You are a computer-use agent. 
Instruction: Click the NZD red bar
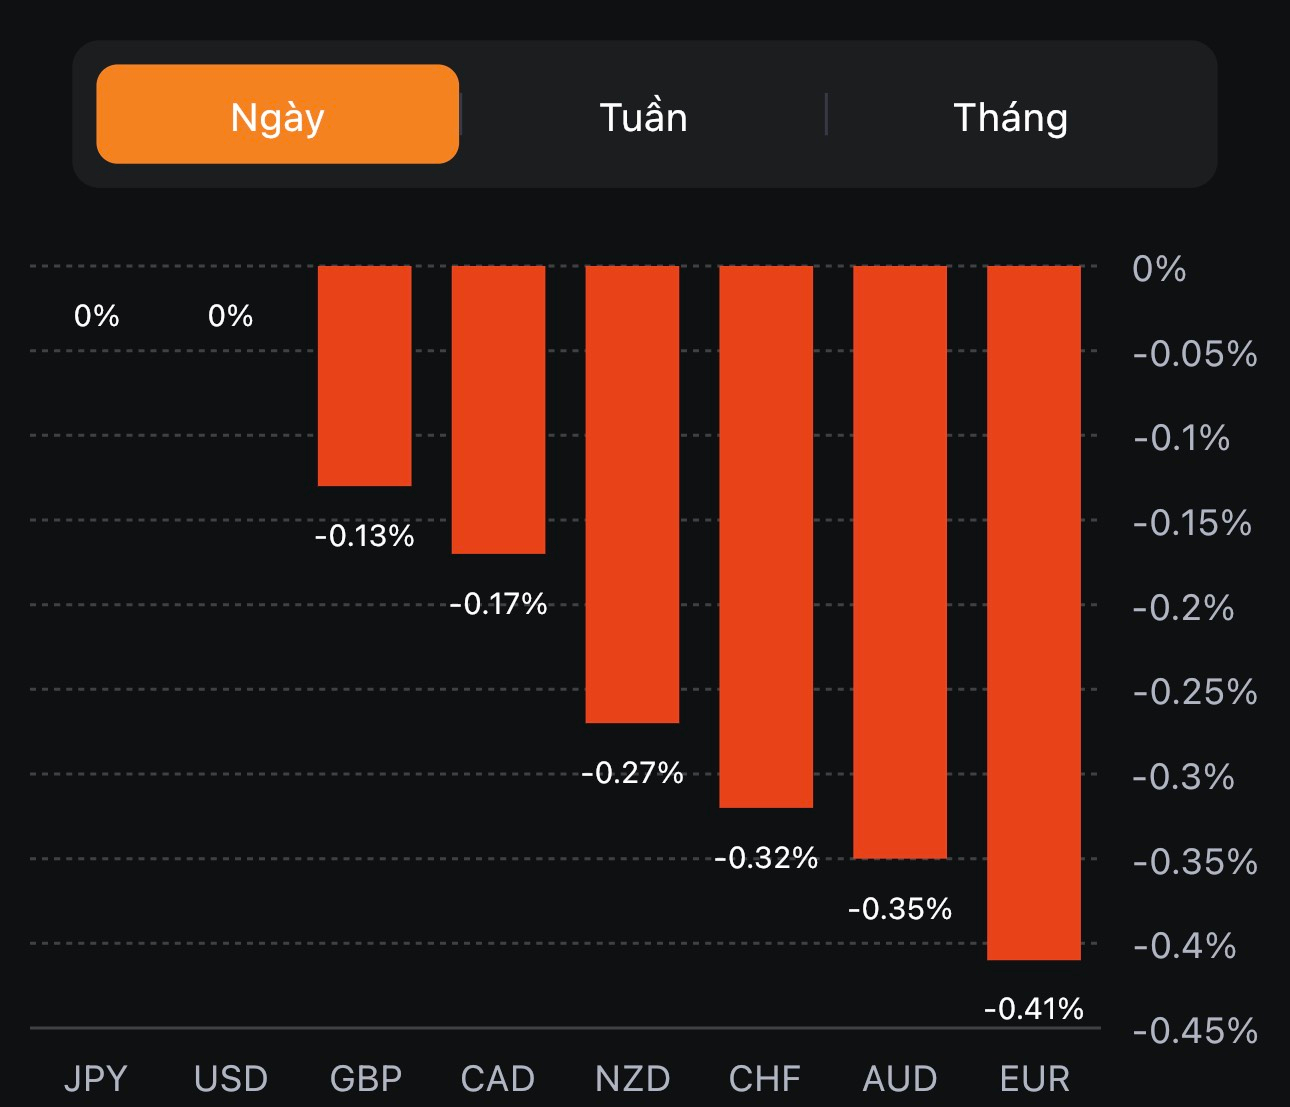(632, 494)
